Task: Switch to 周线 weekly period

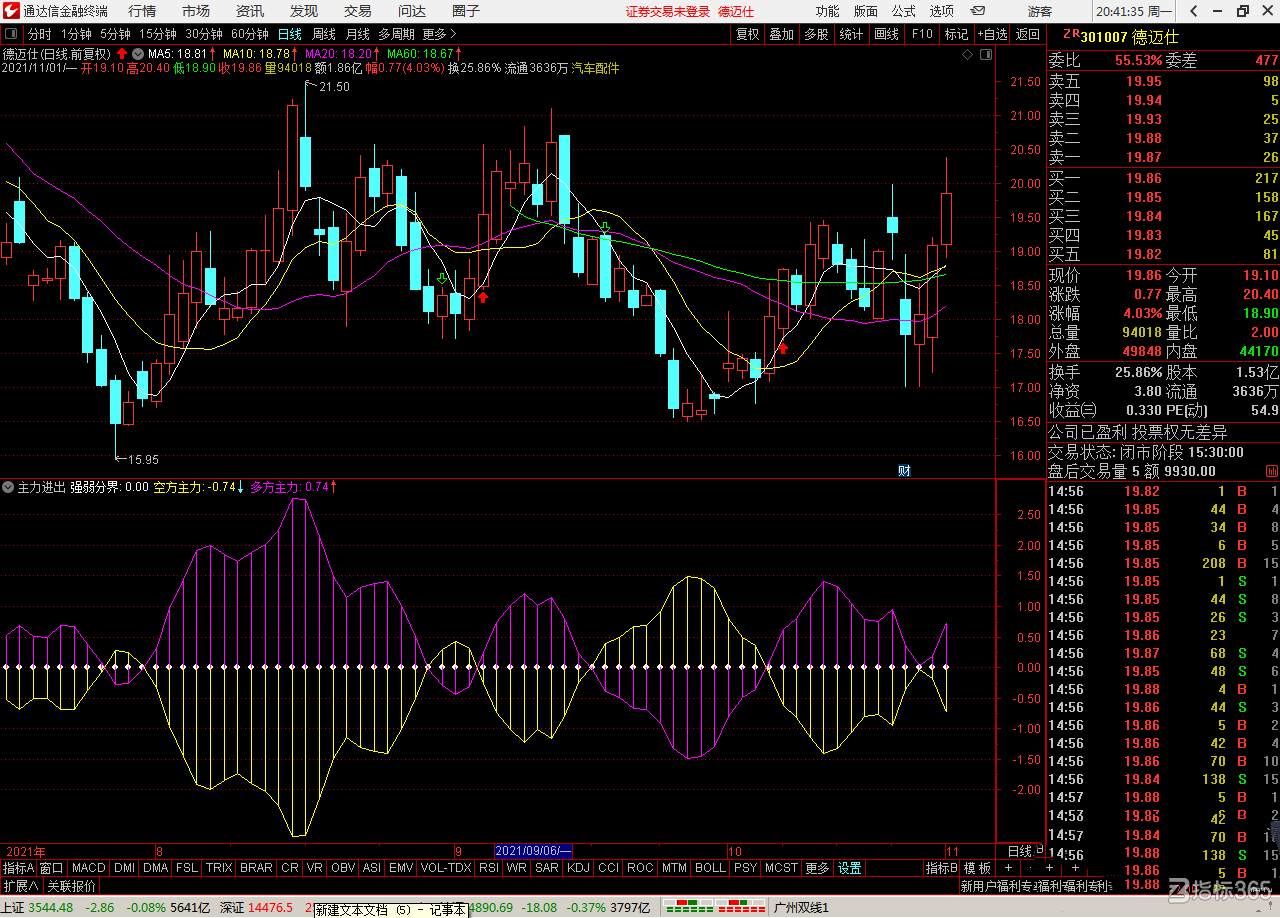Action: (x=324, y=34)
